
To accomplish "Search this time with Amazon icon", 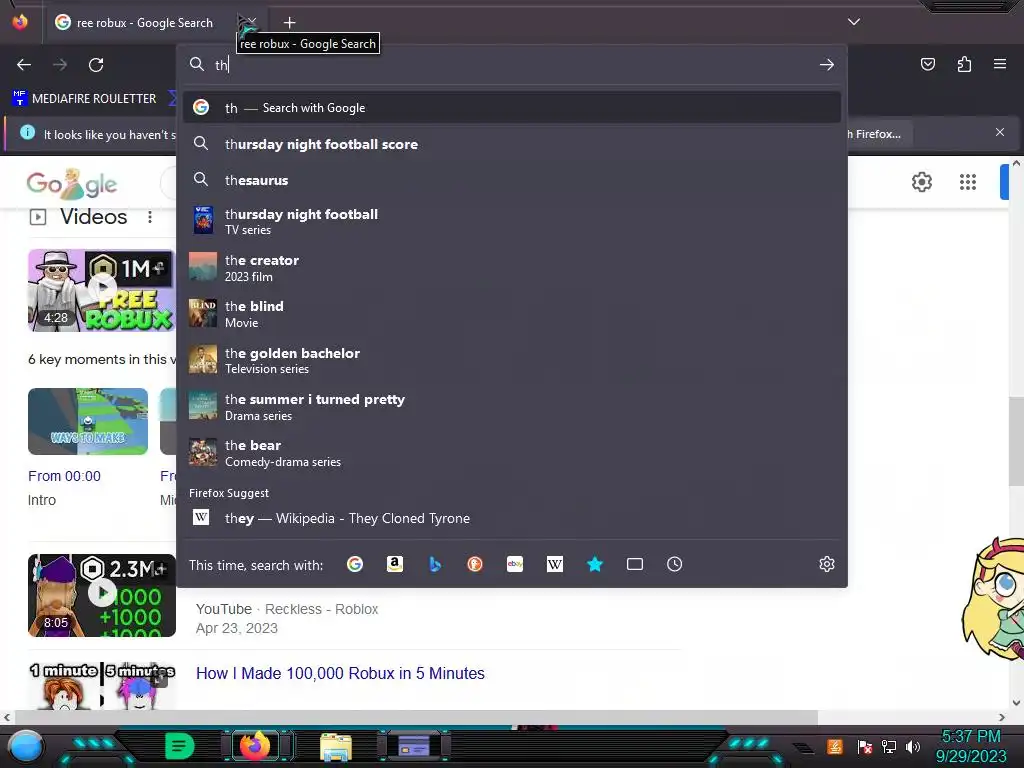I will [x=394, y=564].
